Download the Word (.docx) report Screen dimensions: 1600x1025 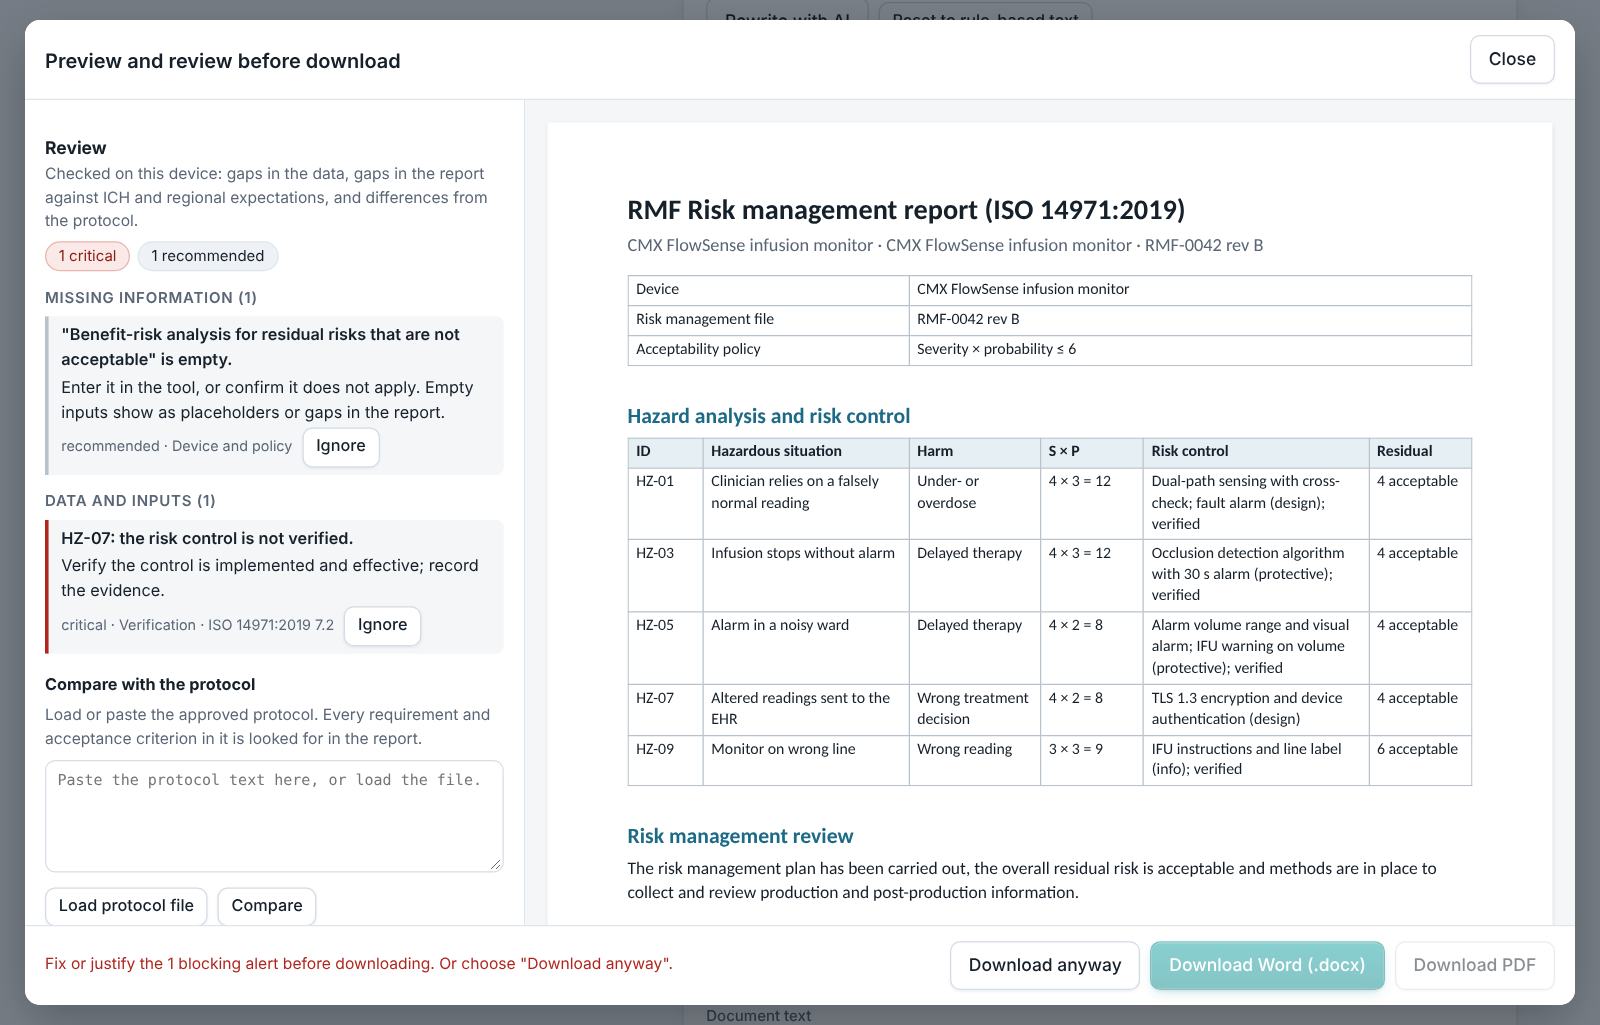point(1267,965)
